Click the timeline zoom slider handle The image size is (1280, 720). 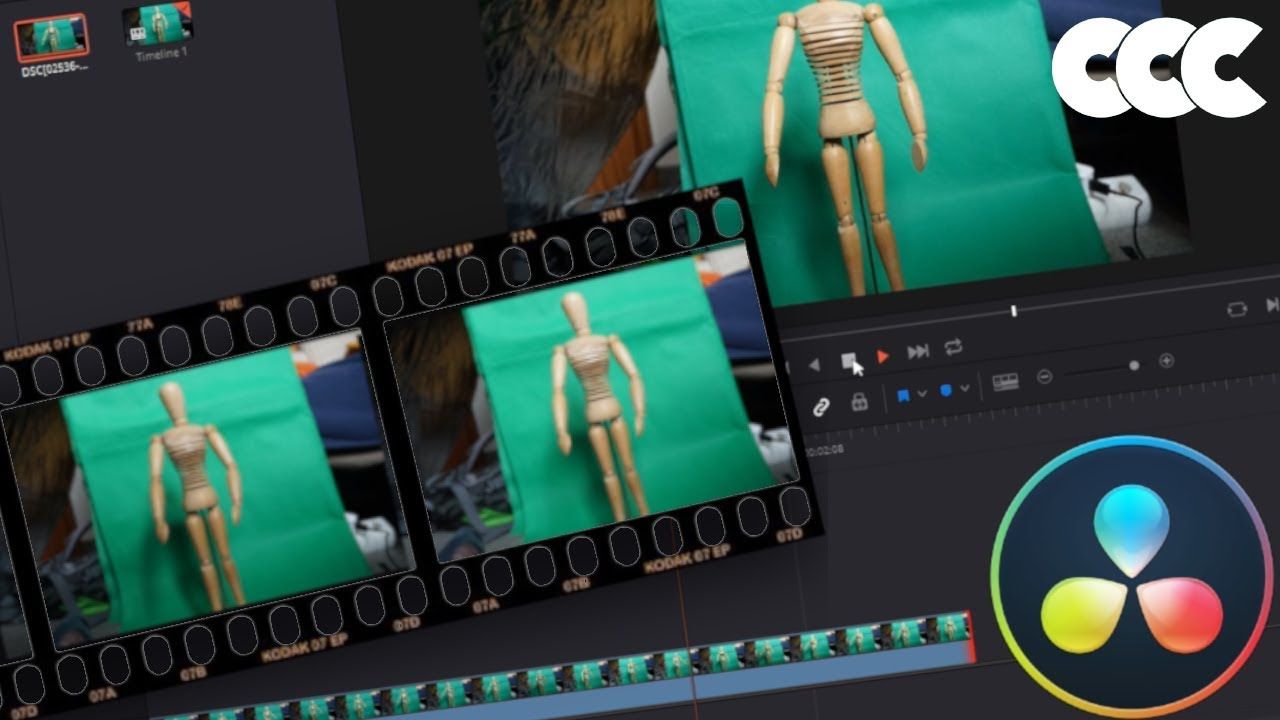point(1134,365)
